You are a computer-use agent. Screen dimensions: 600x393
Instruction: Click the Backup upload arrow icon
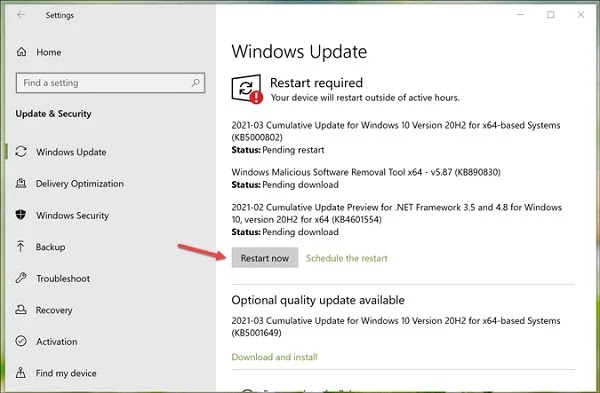point(21,246)
